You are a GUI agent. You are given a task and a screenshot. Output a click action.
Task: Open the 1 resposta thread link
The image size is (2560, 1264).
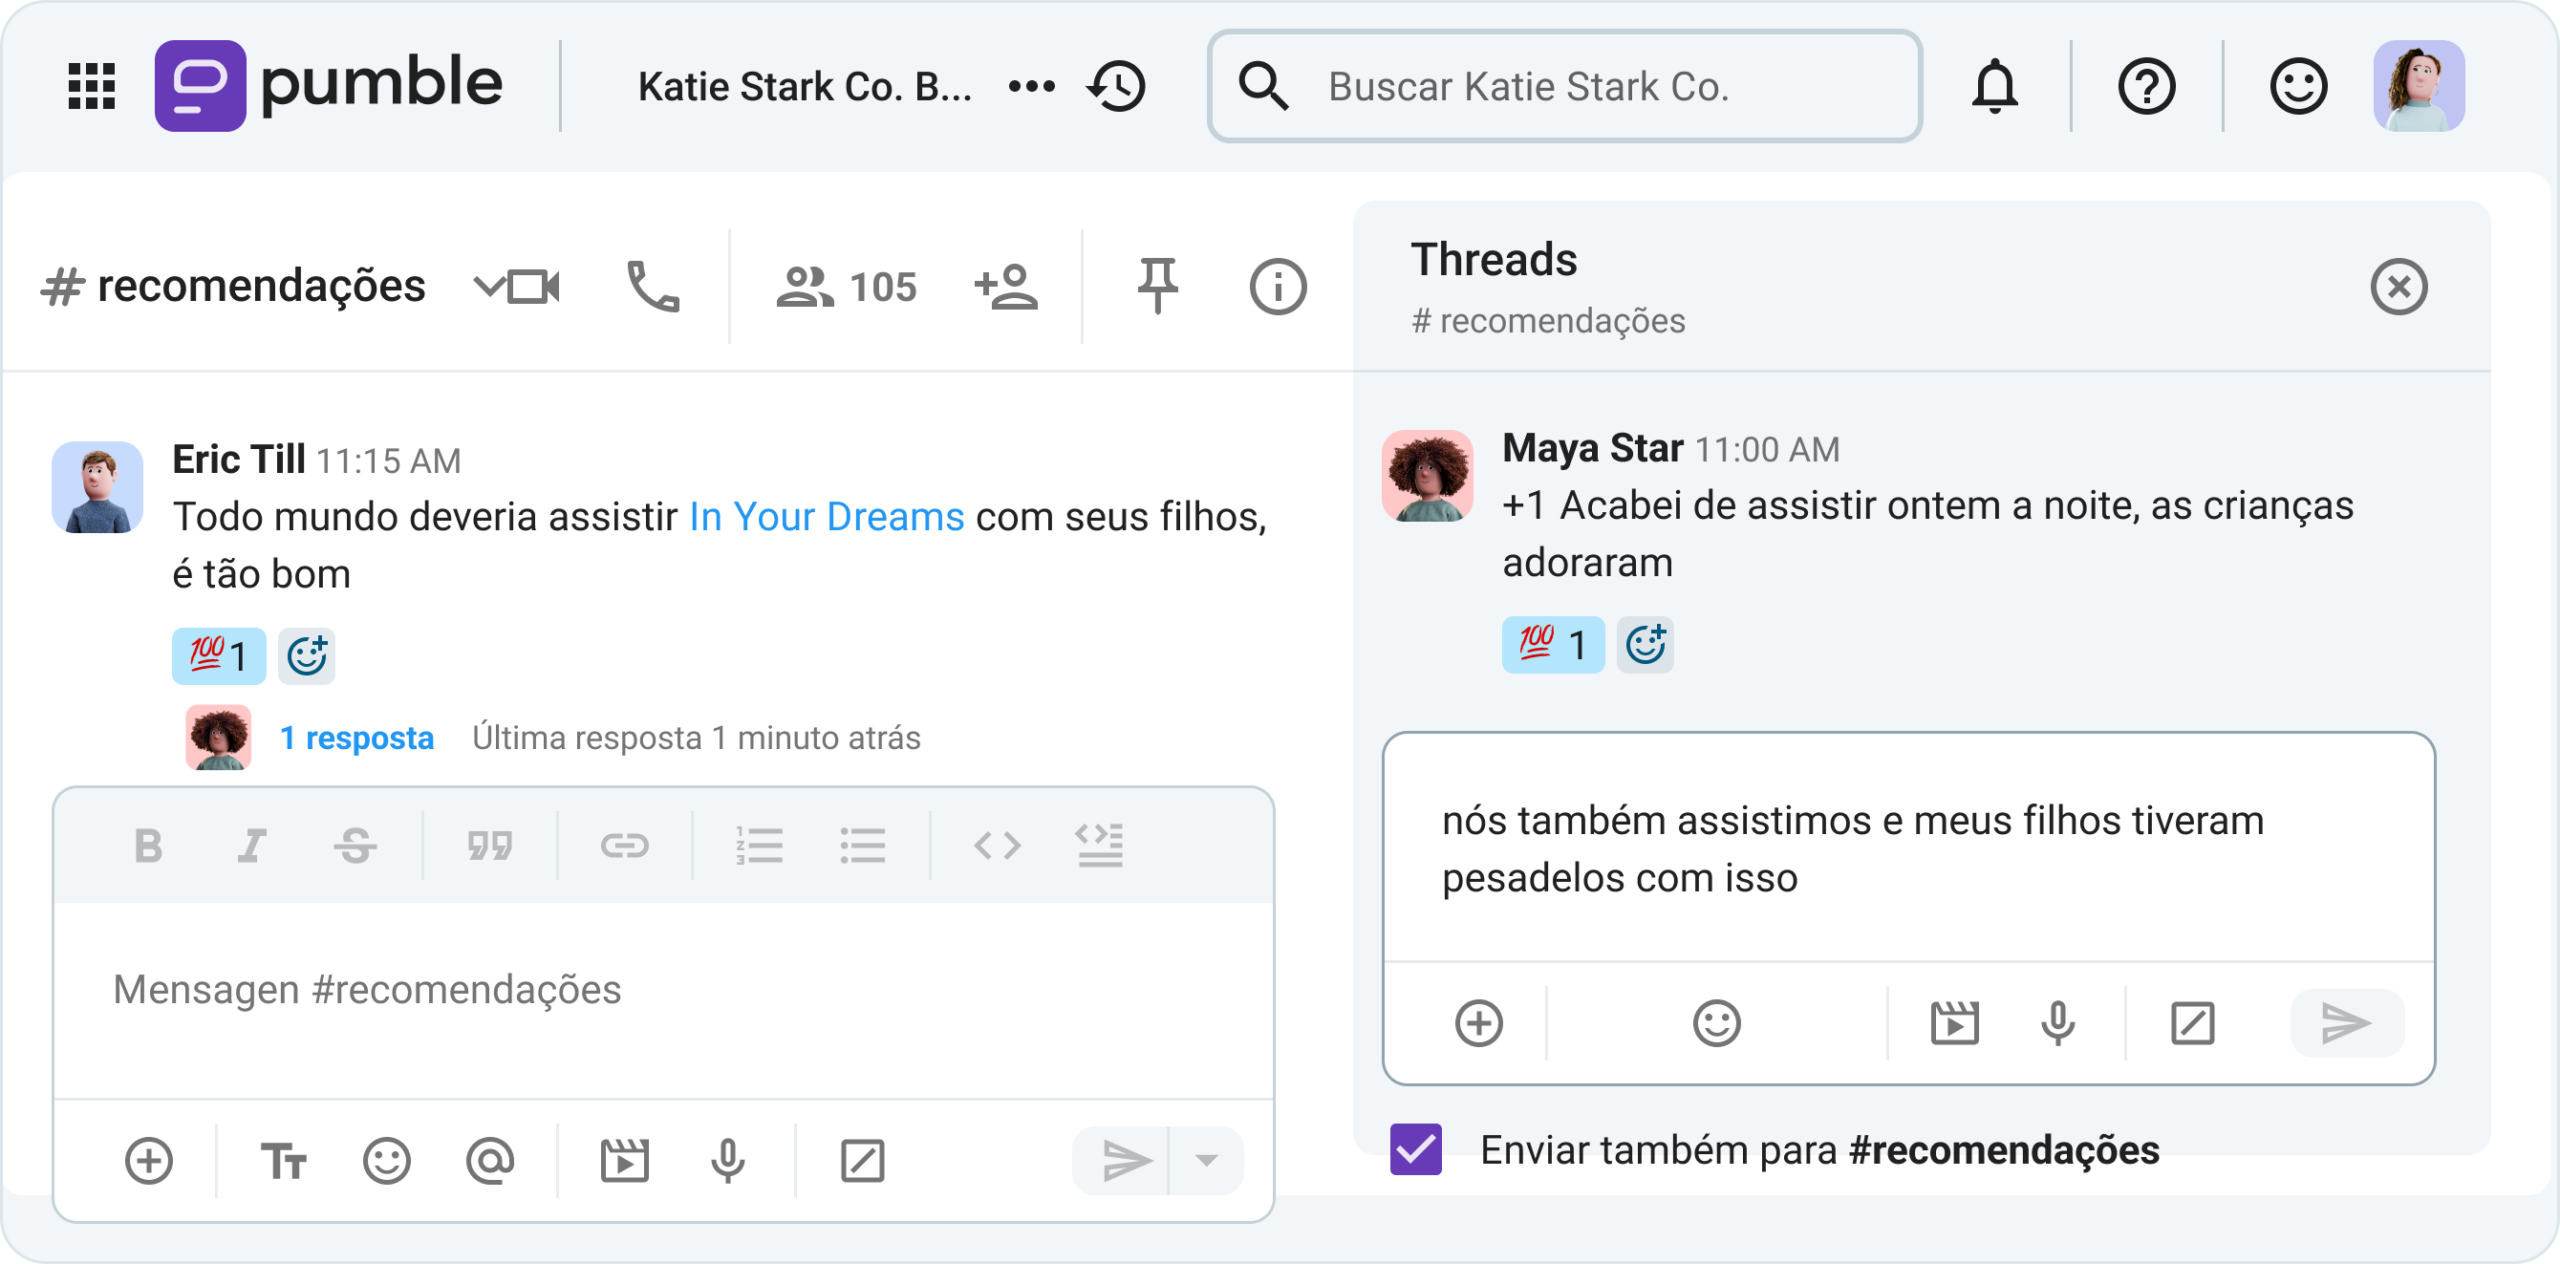(x=357, y=738)
